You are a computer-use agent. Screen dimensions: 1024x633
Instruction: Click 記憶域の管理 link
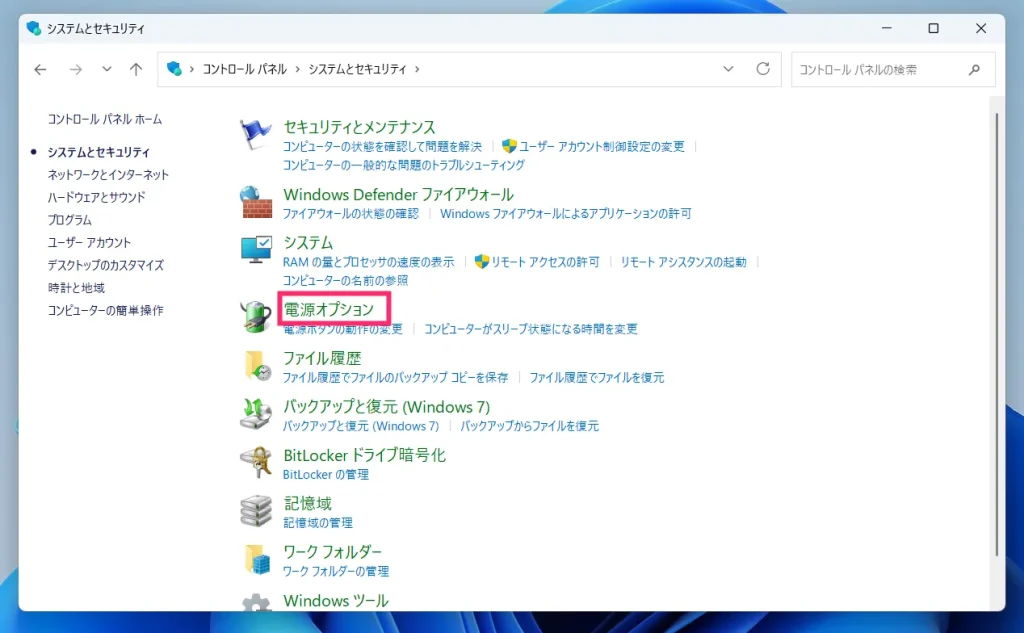317,523
